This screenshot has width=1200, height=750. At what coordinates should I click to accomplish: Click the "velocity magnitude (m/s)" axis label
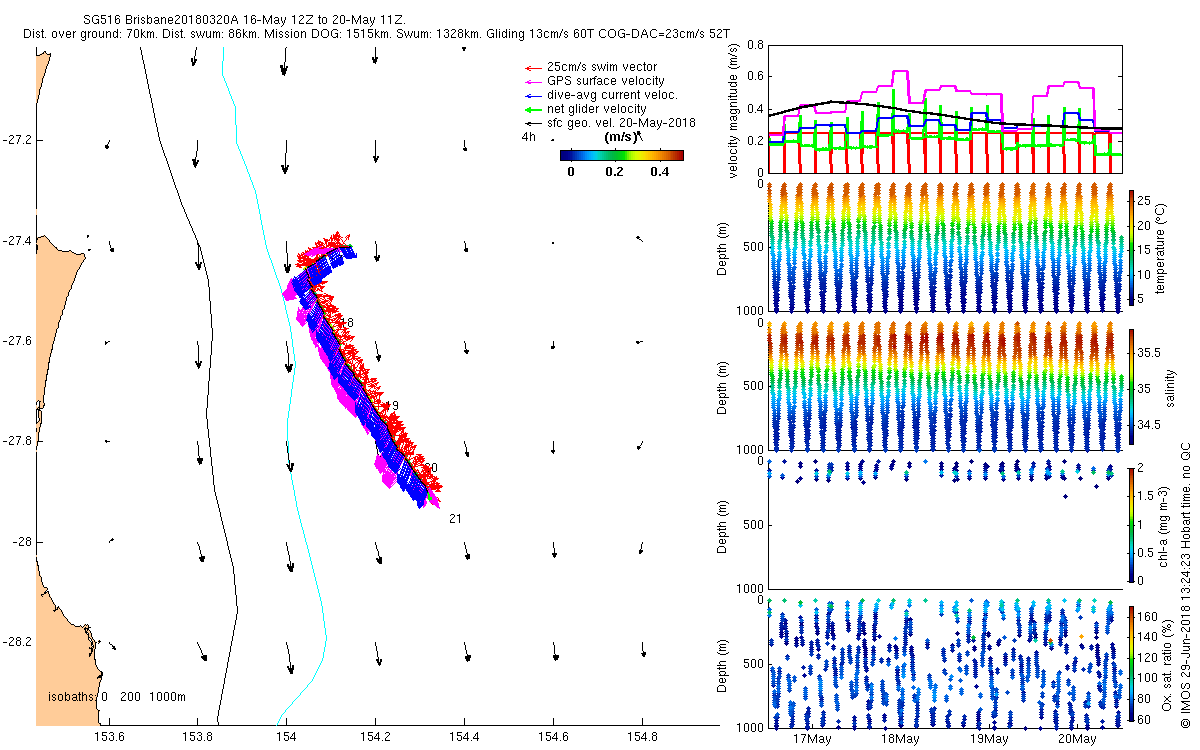[734, 111]
